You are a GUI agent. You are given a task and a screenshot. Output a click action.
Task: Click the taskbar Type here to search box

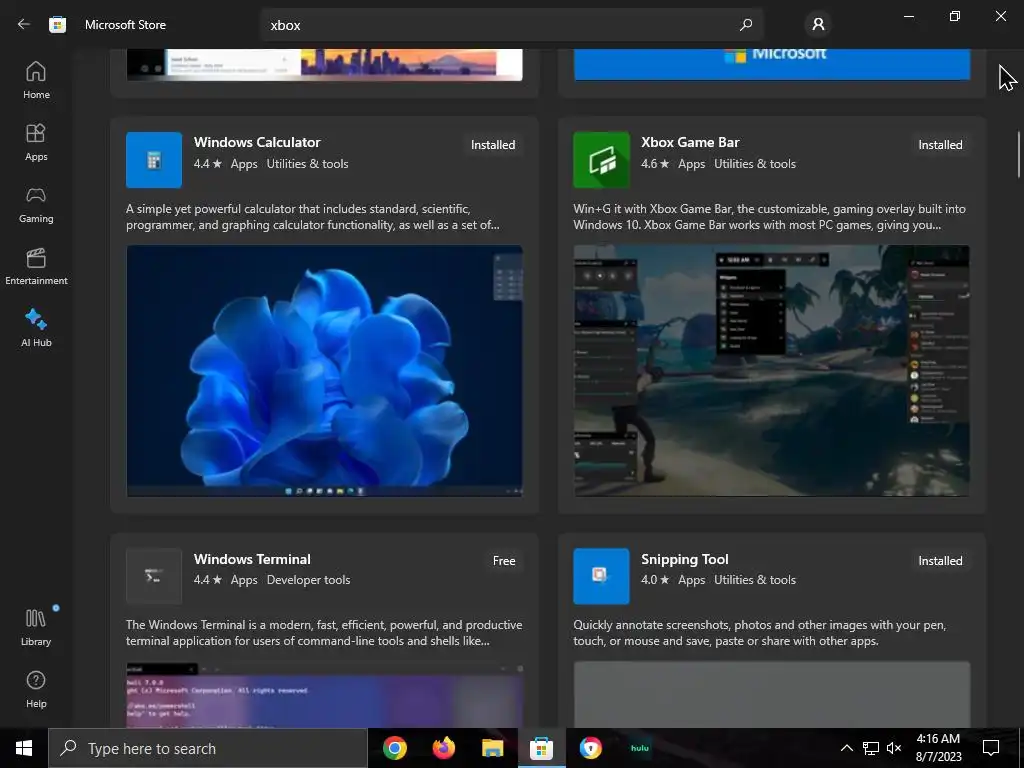point(208,748)
